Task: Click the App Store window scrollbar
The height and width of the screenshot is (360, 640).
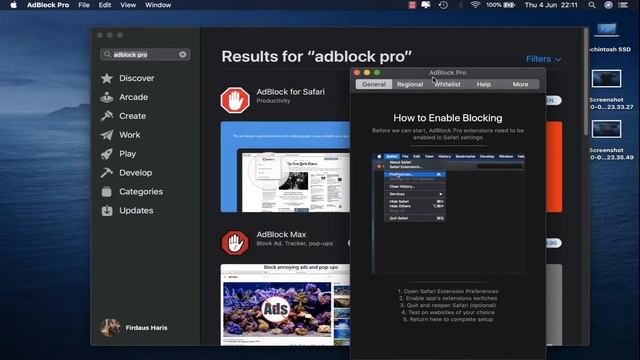Action: 586,82
